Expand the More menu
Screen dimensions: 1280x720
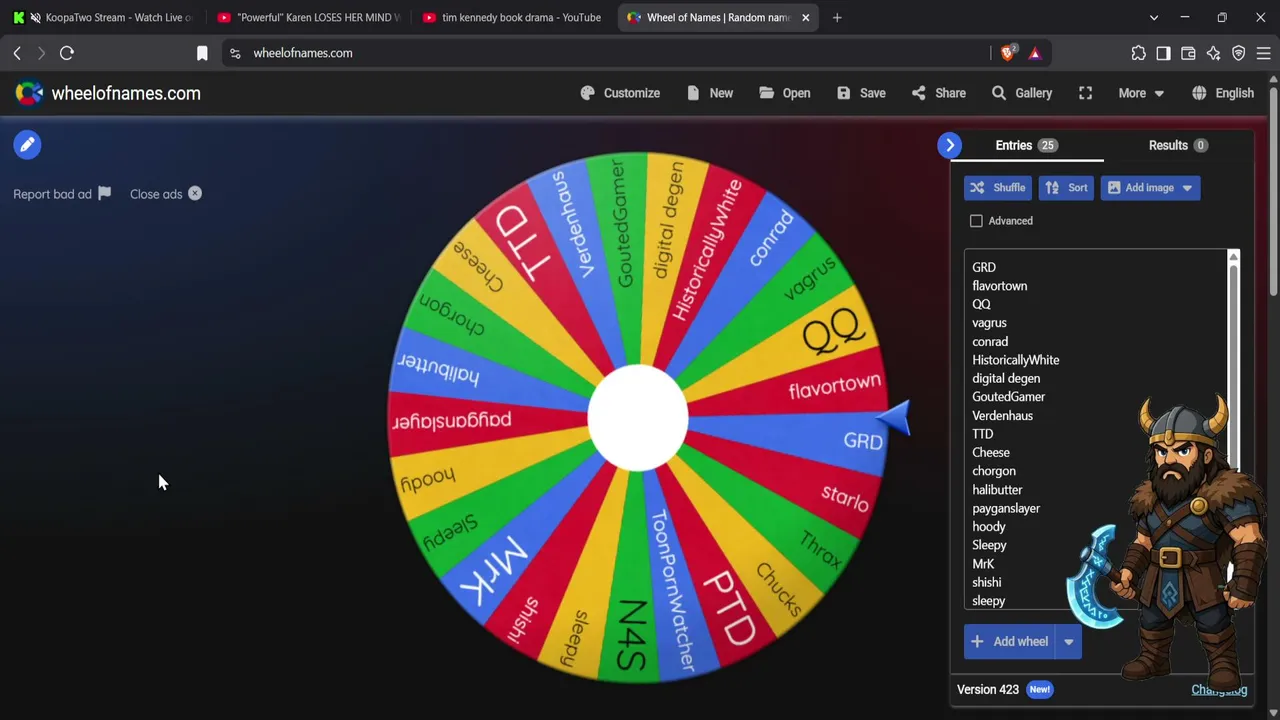1141,93
